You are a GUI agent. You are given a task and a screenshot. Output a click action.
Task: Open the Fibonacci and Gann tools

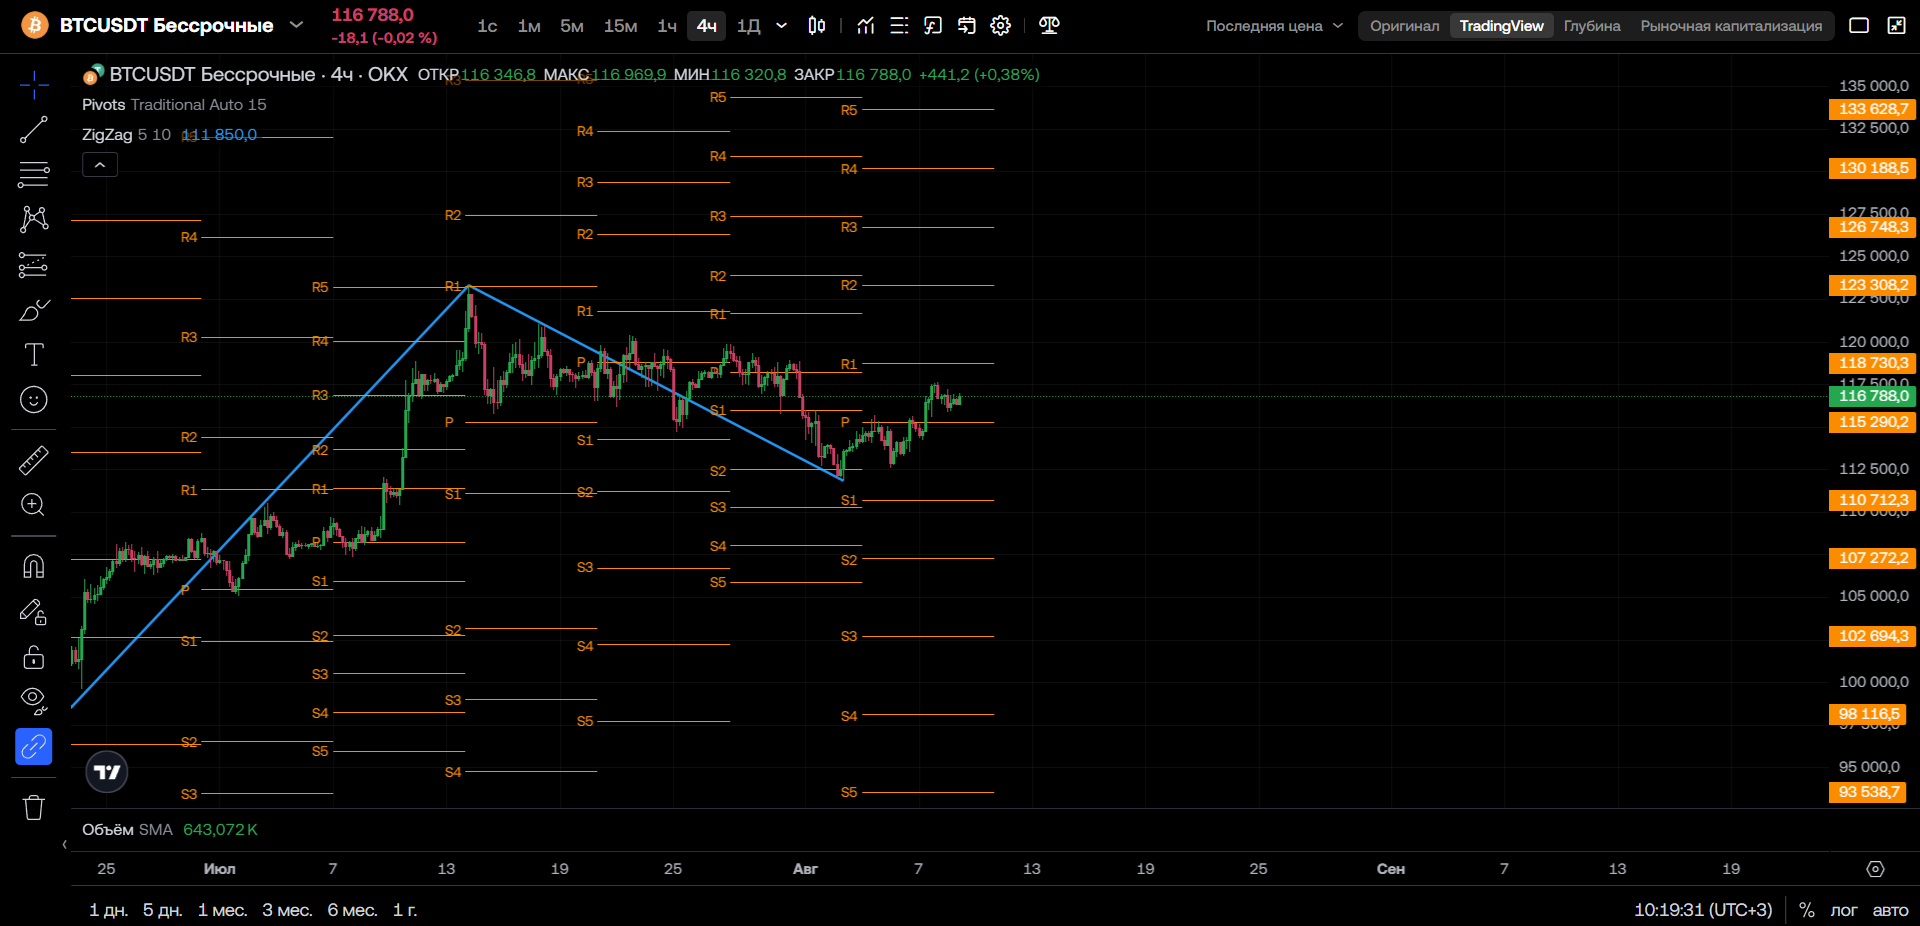34,175
